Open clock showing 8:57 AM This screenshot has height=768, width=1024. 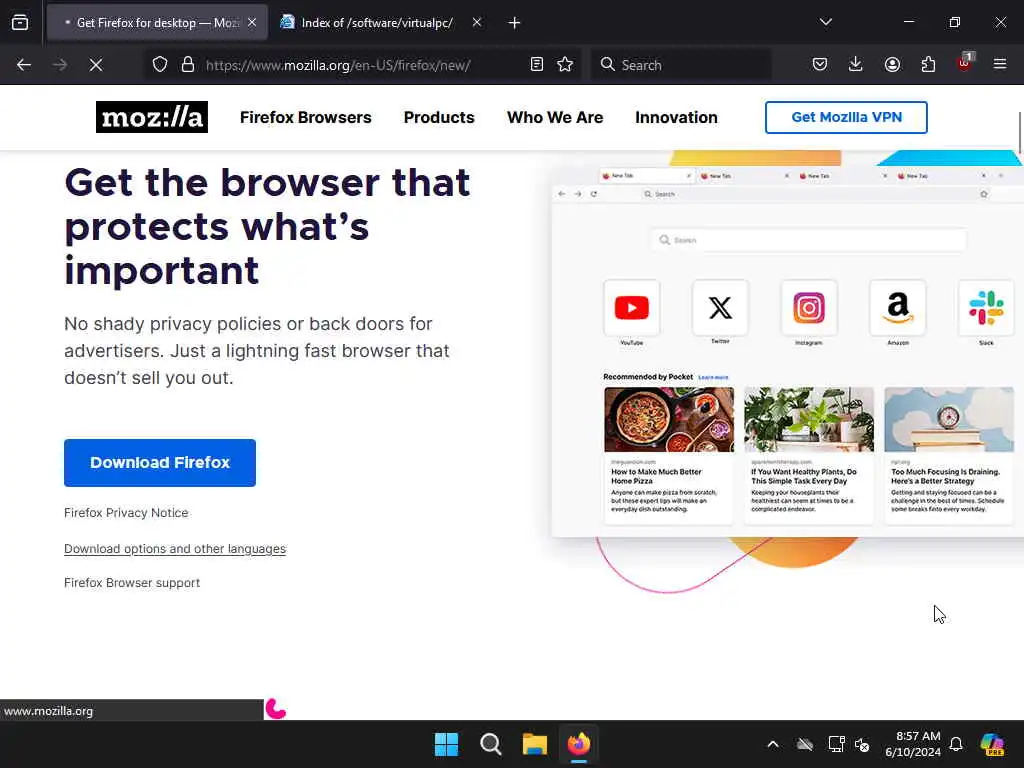913,744
